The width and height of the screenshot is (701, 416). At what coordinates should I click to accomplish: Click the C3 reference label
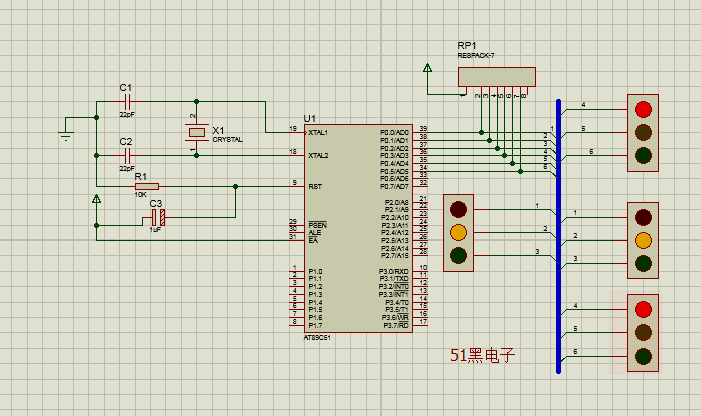(156, 204)
